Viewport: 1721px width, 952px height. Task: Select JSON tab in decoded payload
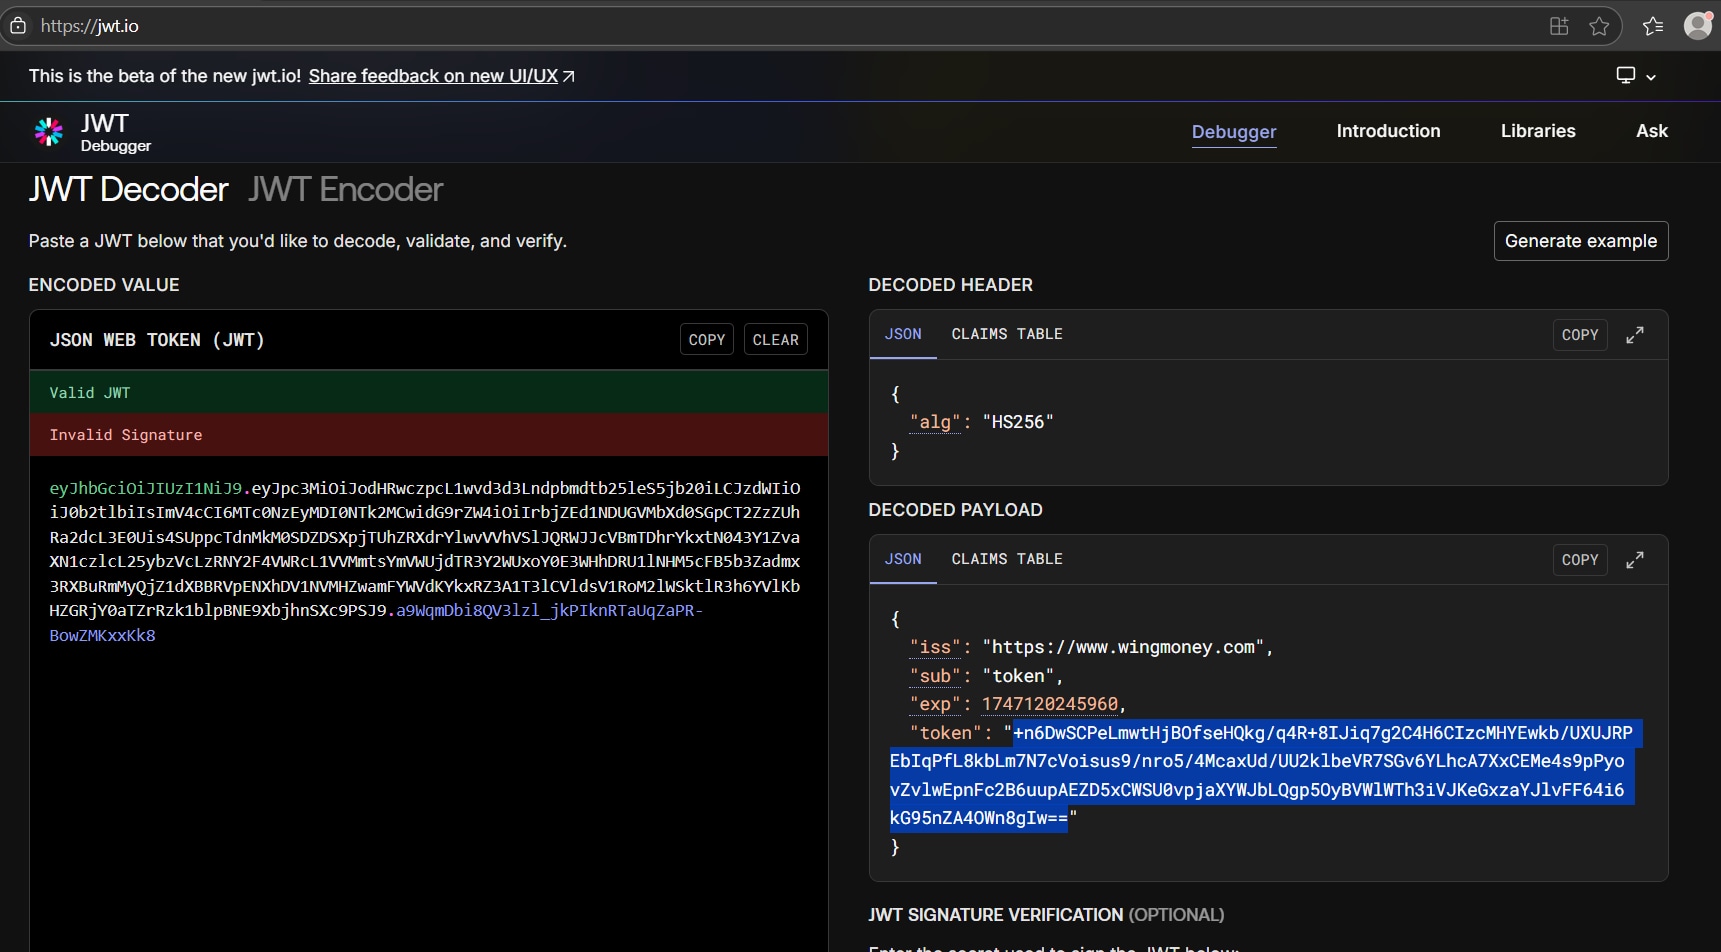coord(903,559)
